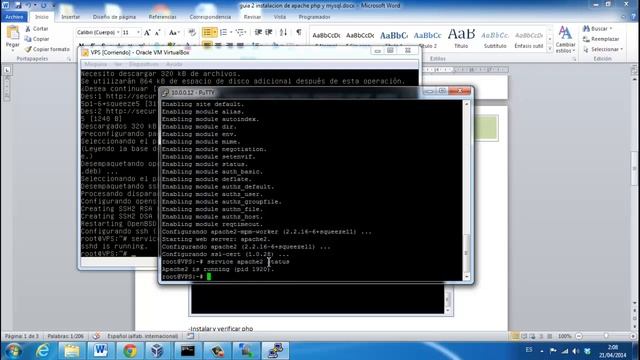Screen dimensions: 640x360
Task: Click the Save icon in quick access toolbar
Action: [18, 5]
